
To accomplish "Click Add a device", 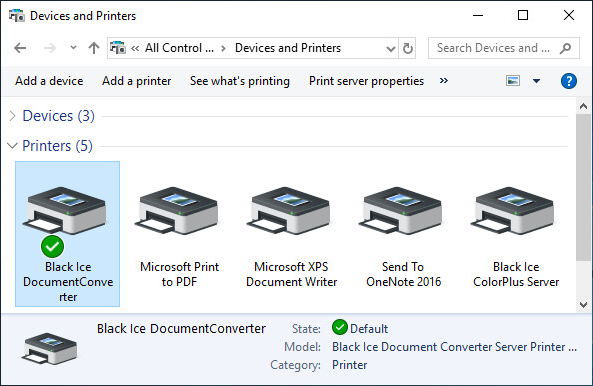I will tap(49, 81).
